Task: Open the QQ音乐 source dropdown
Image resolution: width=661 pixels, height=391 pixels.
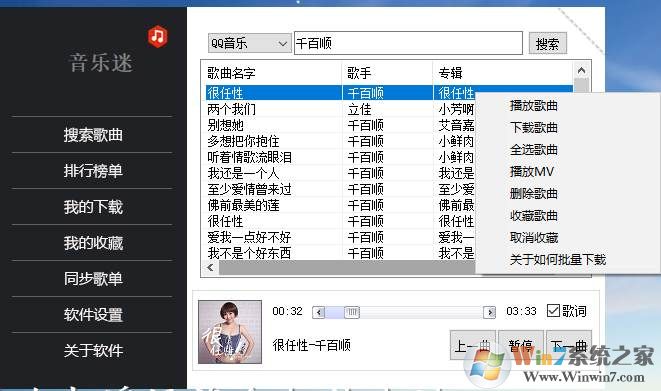Action: pyautogui.click(x=250, y=43)
